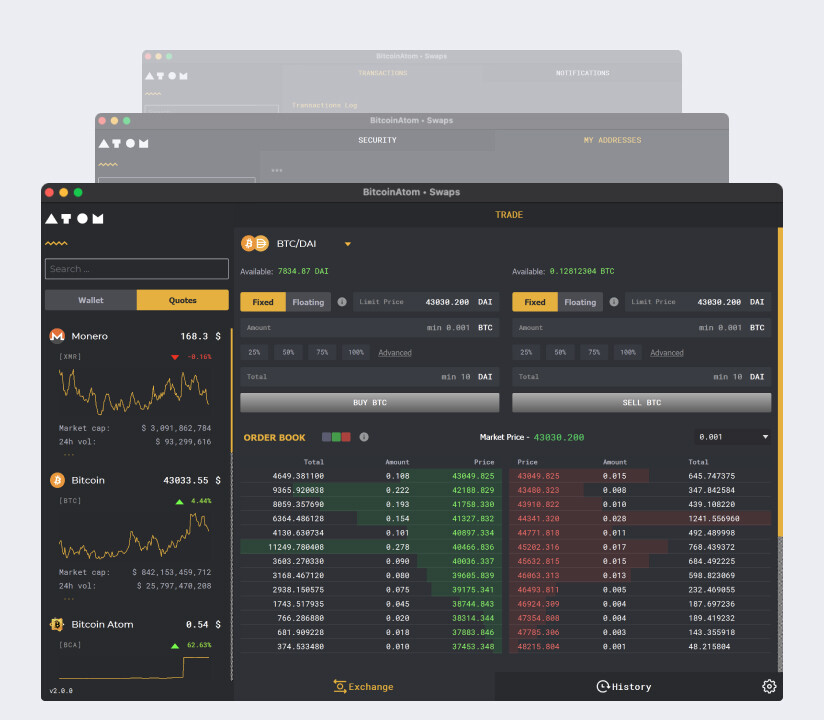Click the info icon beside sell-side Floating
The height and width of the screenshot is (720, 824).
tap(613, 302)
